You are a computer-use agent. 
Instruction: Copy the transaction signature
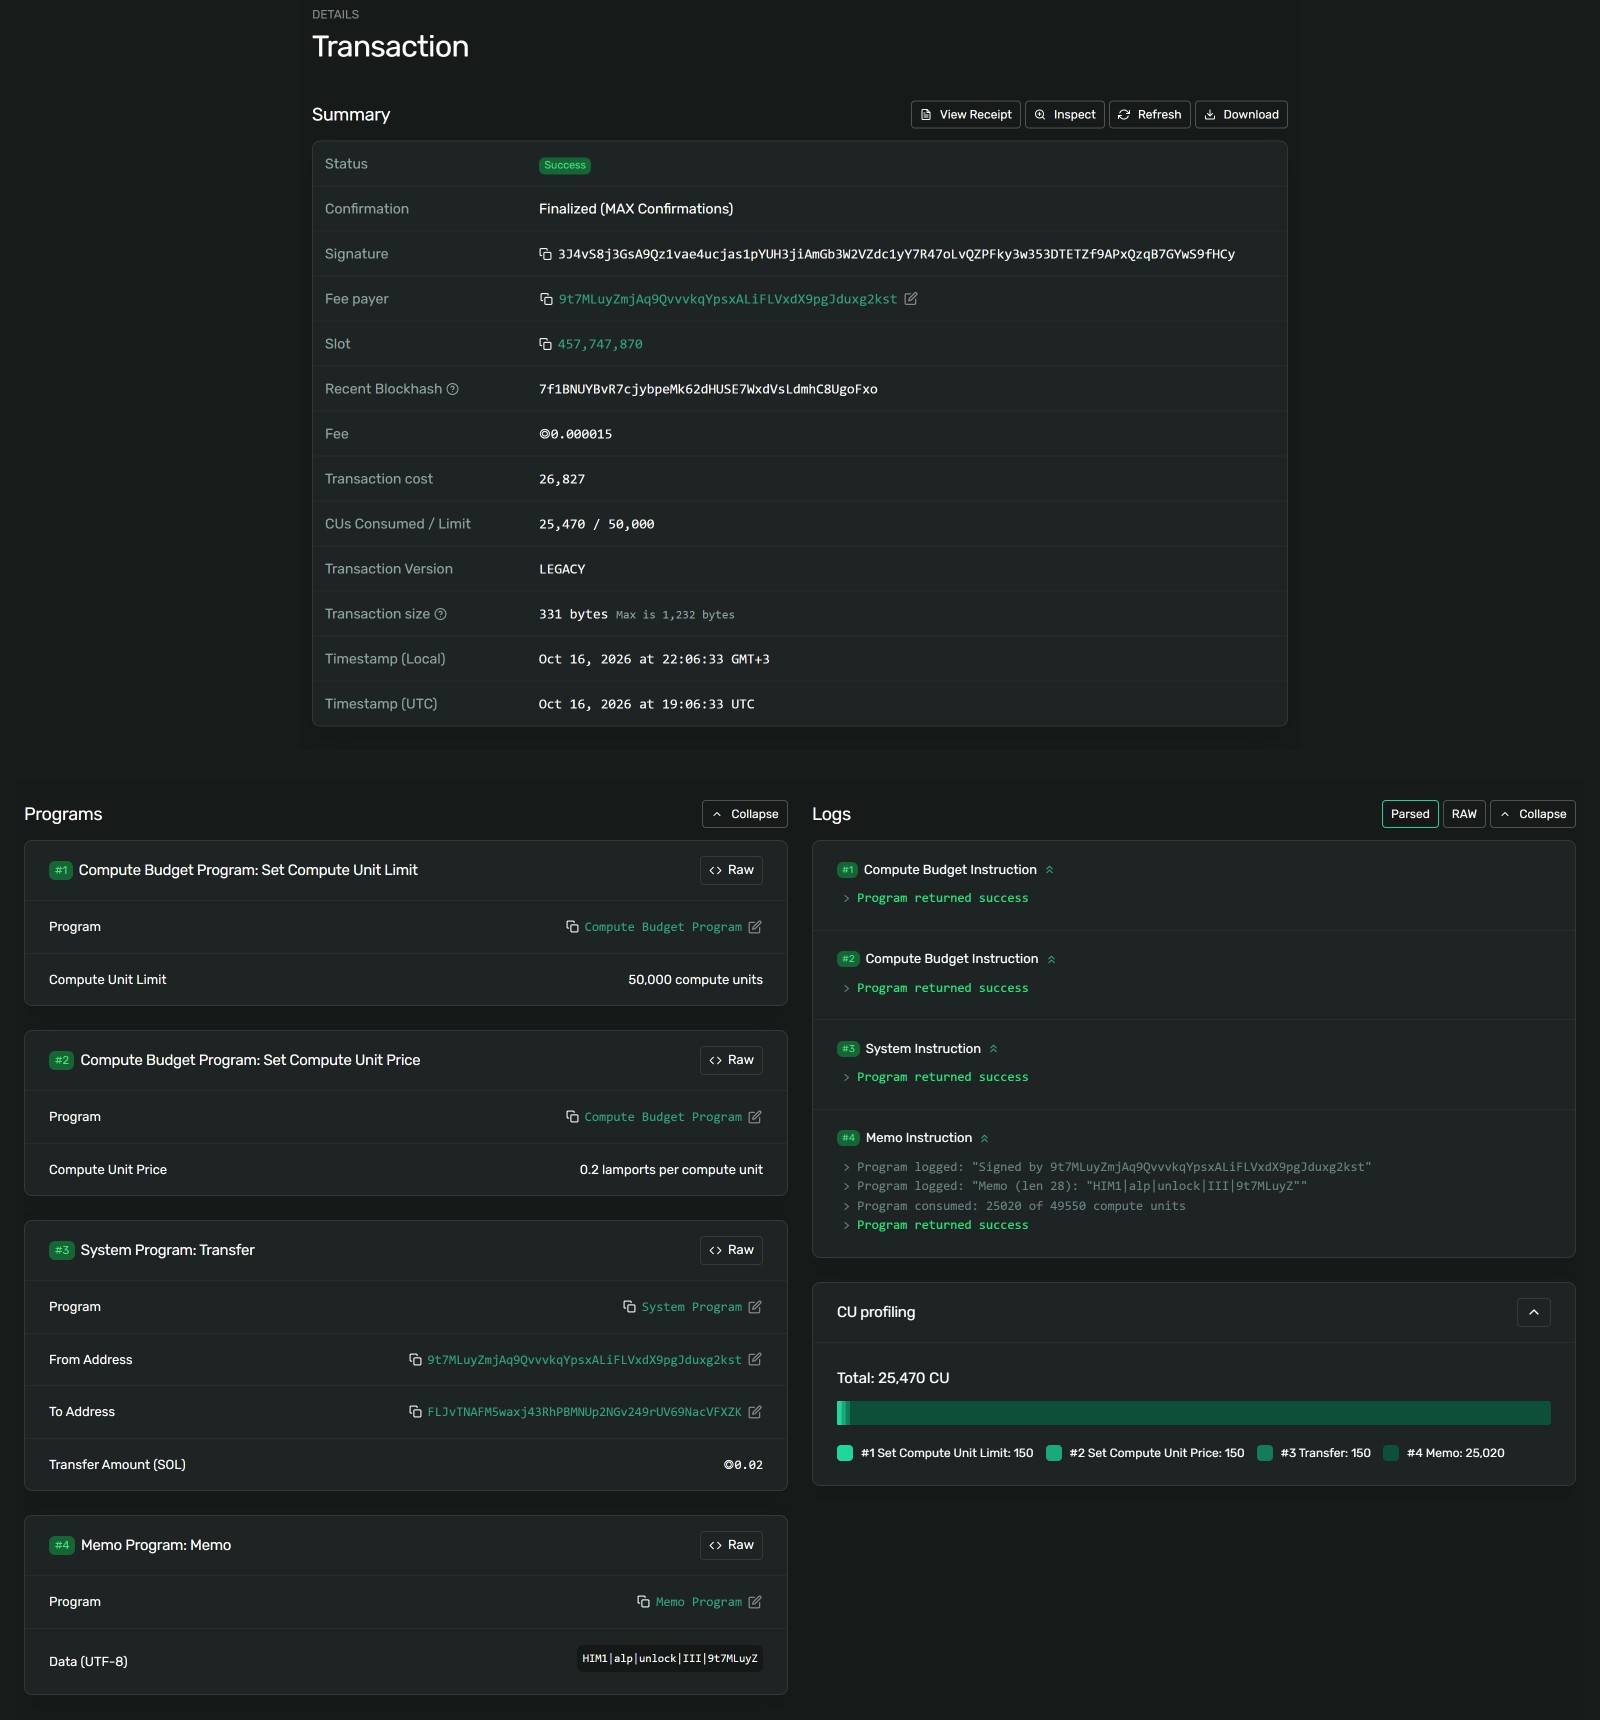point(545,254)
